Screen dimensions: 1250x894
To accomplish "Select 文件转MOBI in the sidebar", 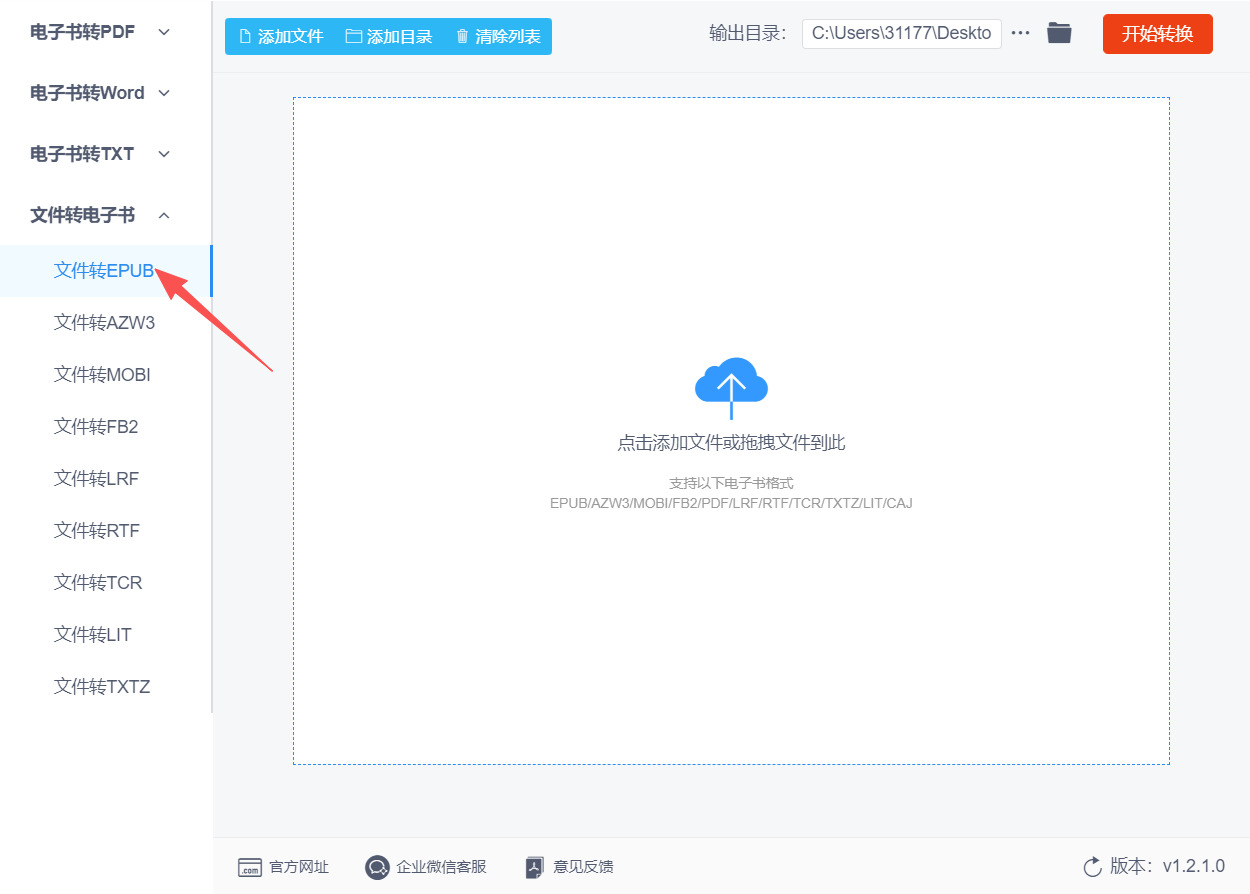I will [x=106, y=375].
